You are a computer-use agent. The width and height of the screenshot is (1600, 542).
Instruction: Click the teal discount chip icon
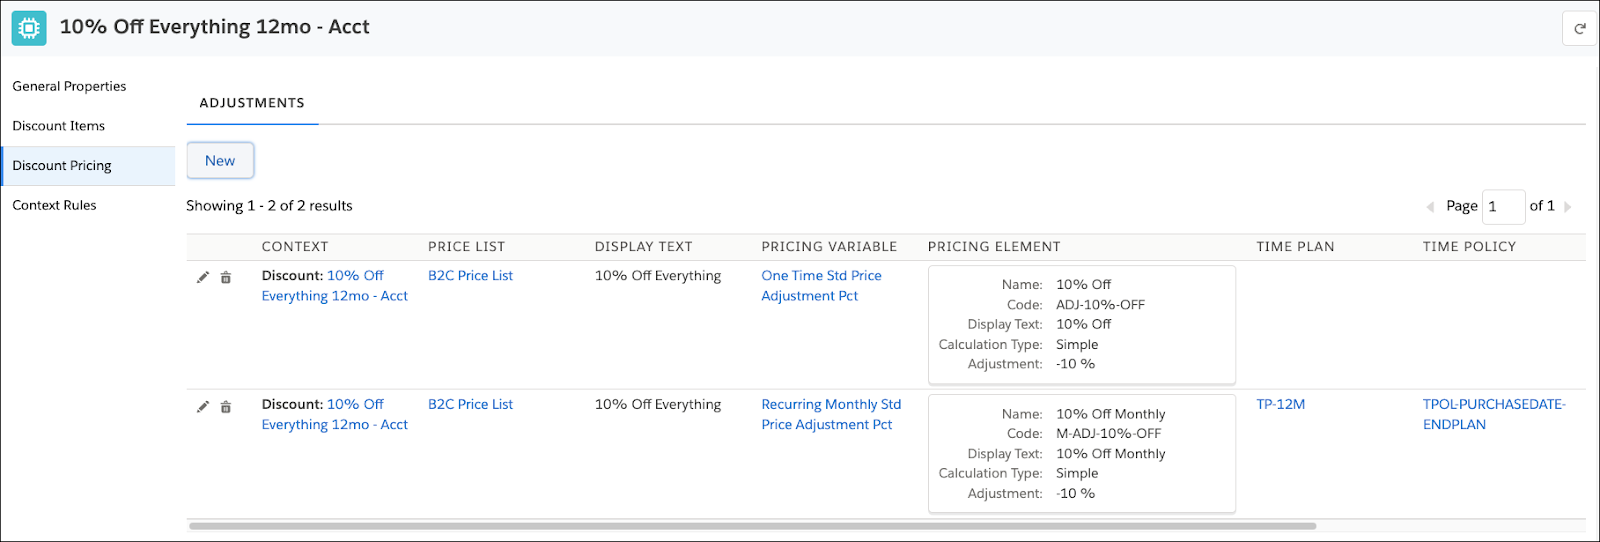(29, 28)
